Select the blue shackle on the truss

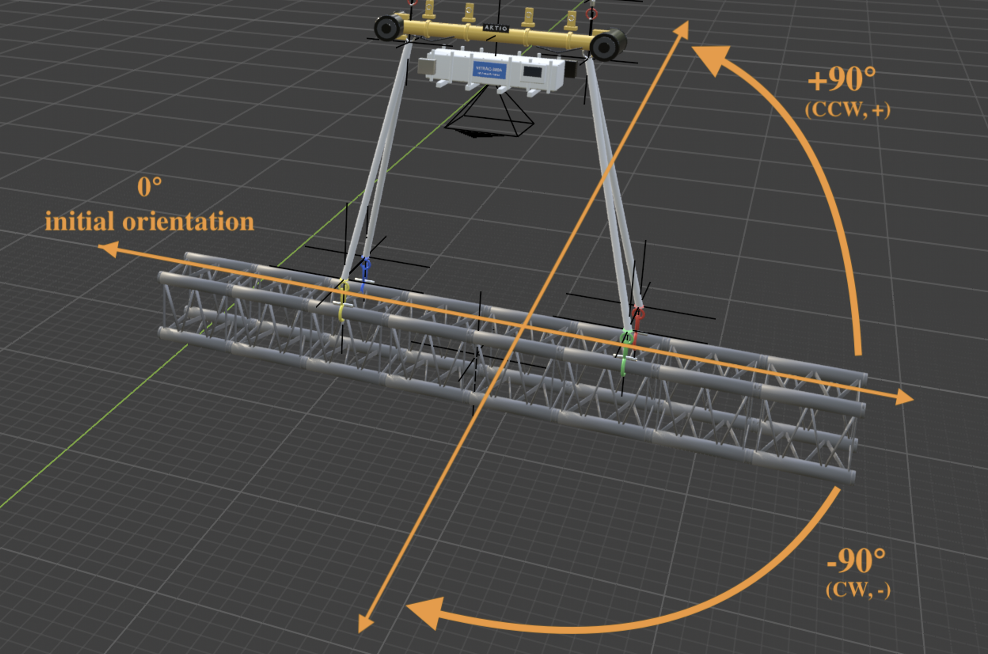[x=364, y=273]
